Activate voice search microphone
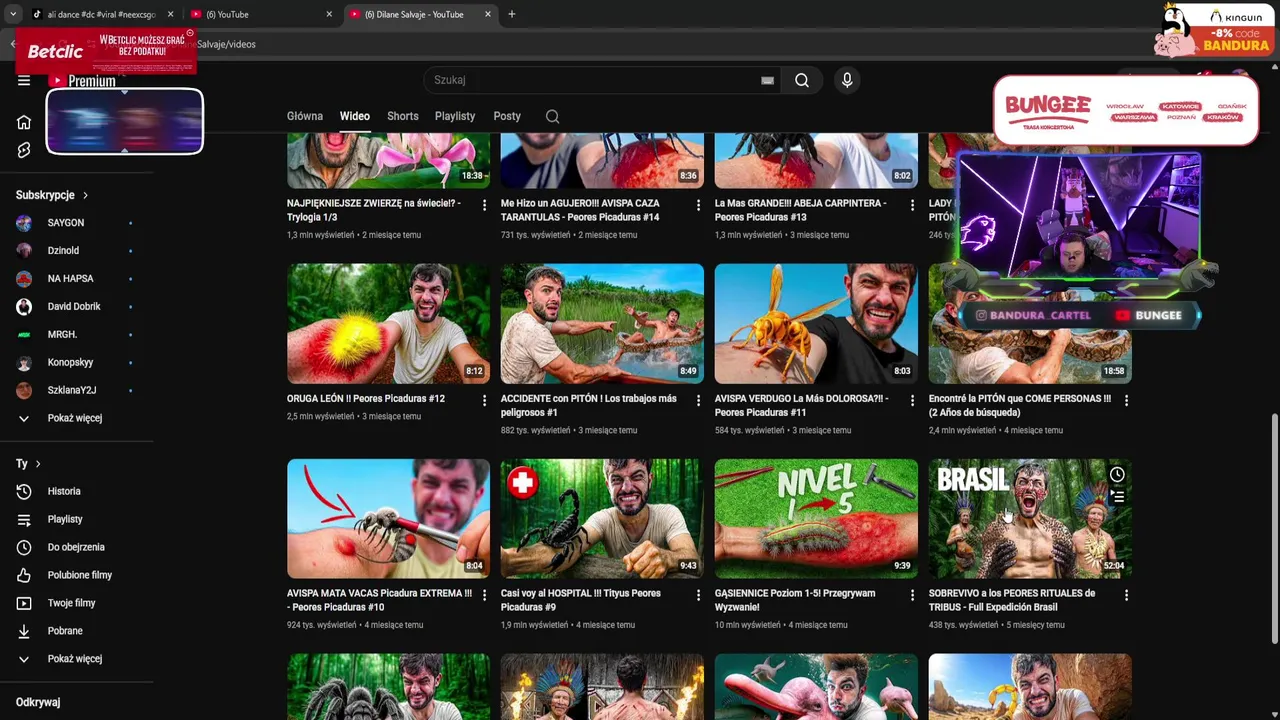 847,81
